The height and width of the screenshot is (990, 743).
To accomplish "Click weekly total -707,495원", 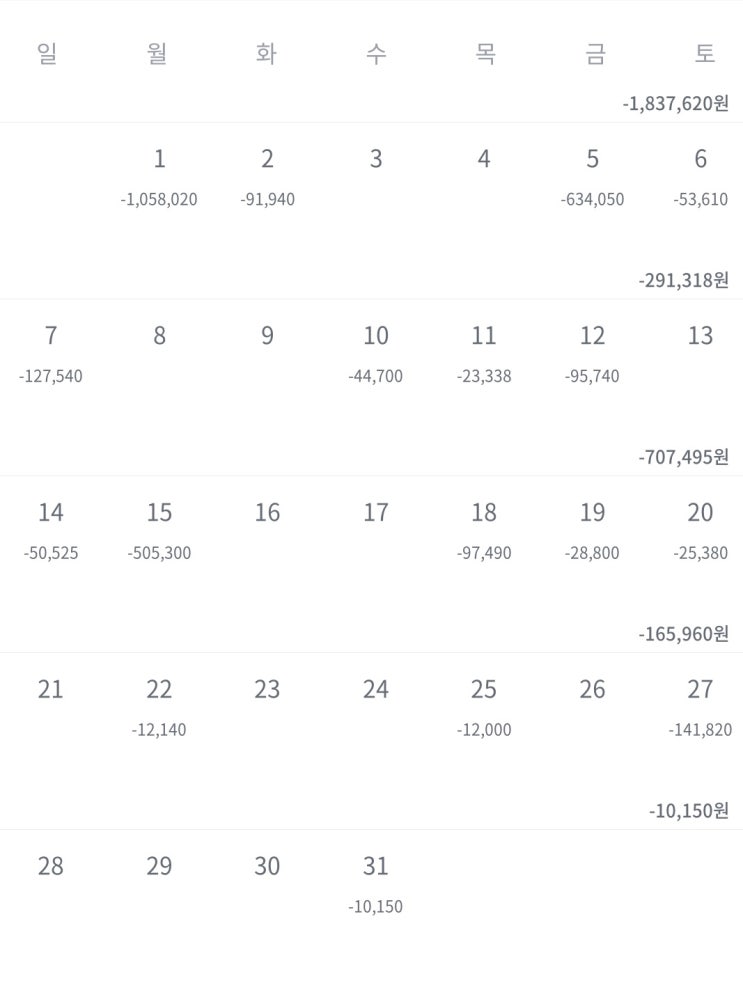I will 683,457.
